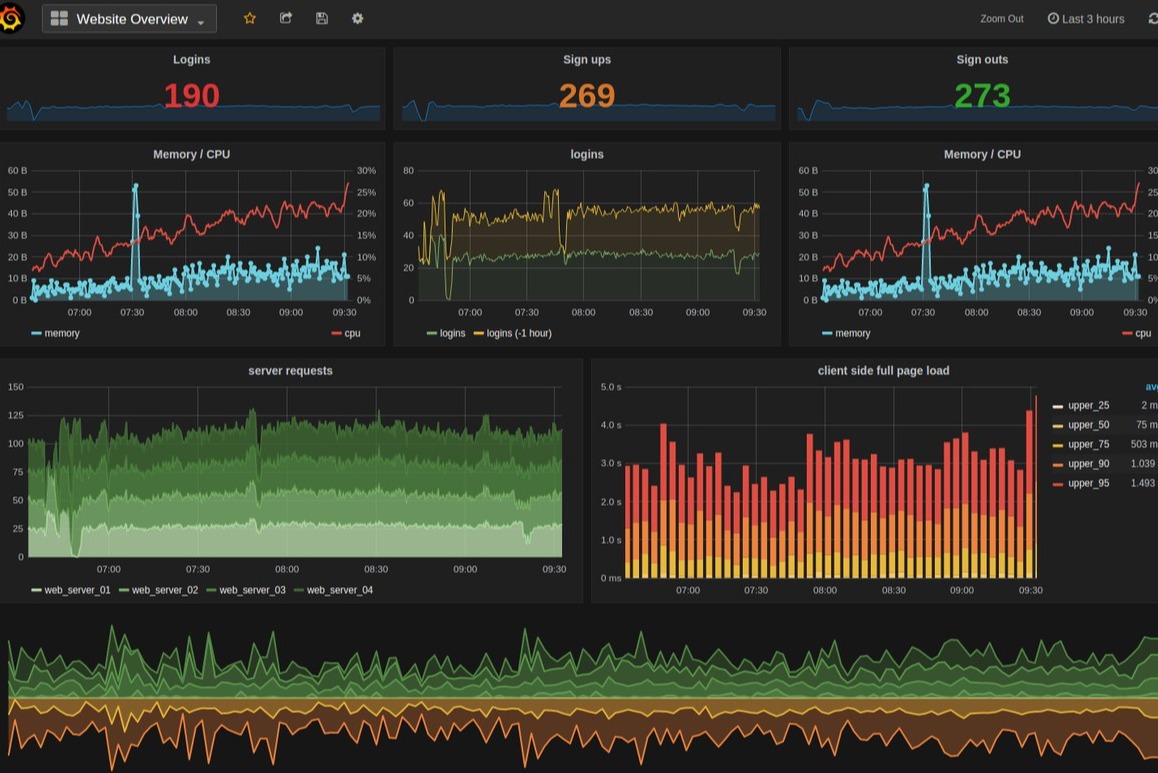Click the 269 Sign ups stat value
The height and width of the screenshot is (773, 1158).
586,96
